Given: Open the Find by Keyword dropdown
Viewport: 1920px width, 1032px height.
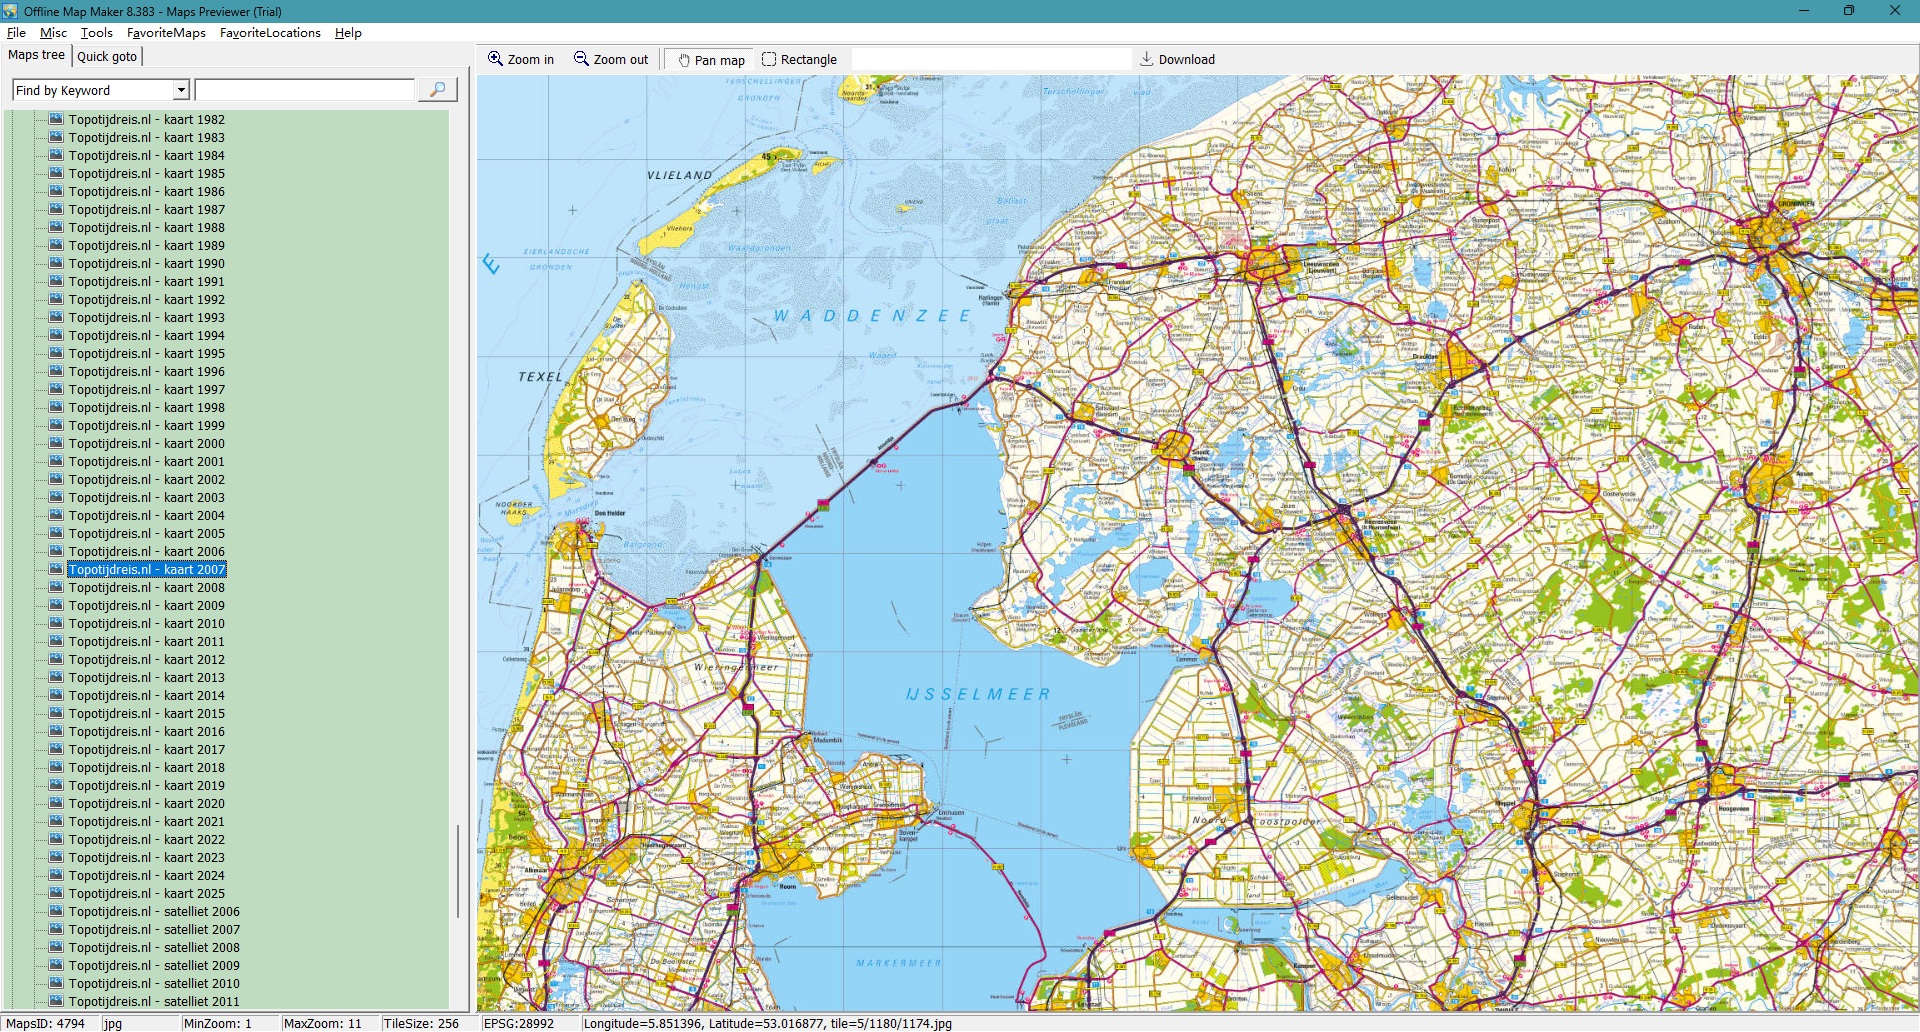Looking at the screenshot, I should click(181, 90).
